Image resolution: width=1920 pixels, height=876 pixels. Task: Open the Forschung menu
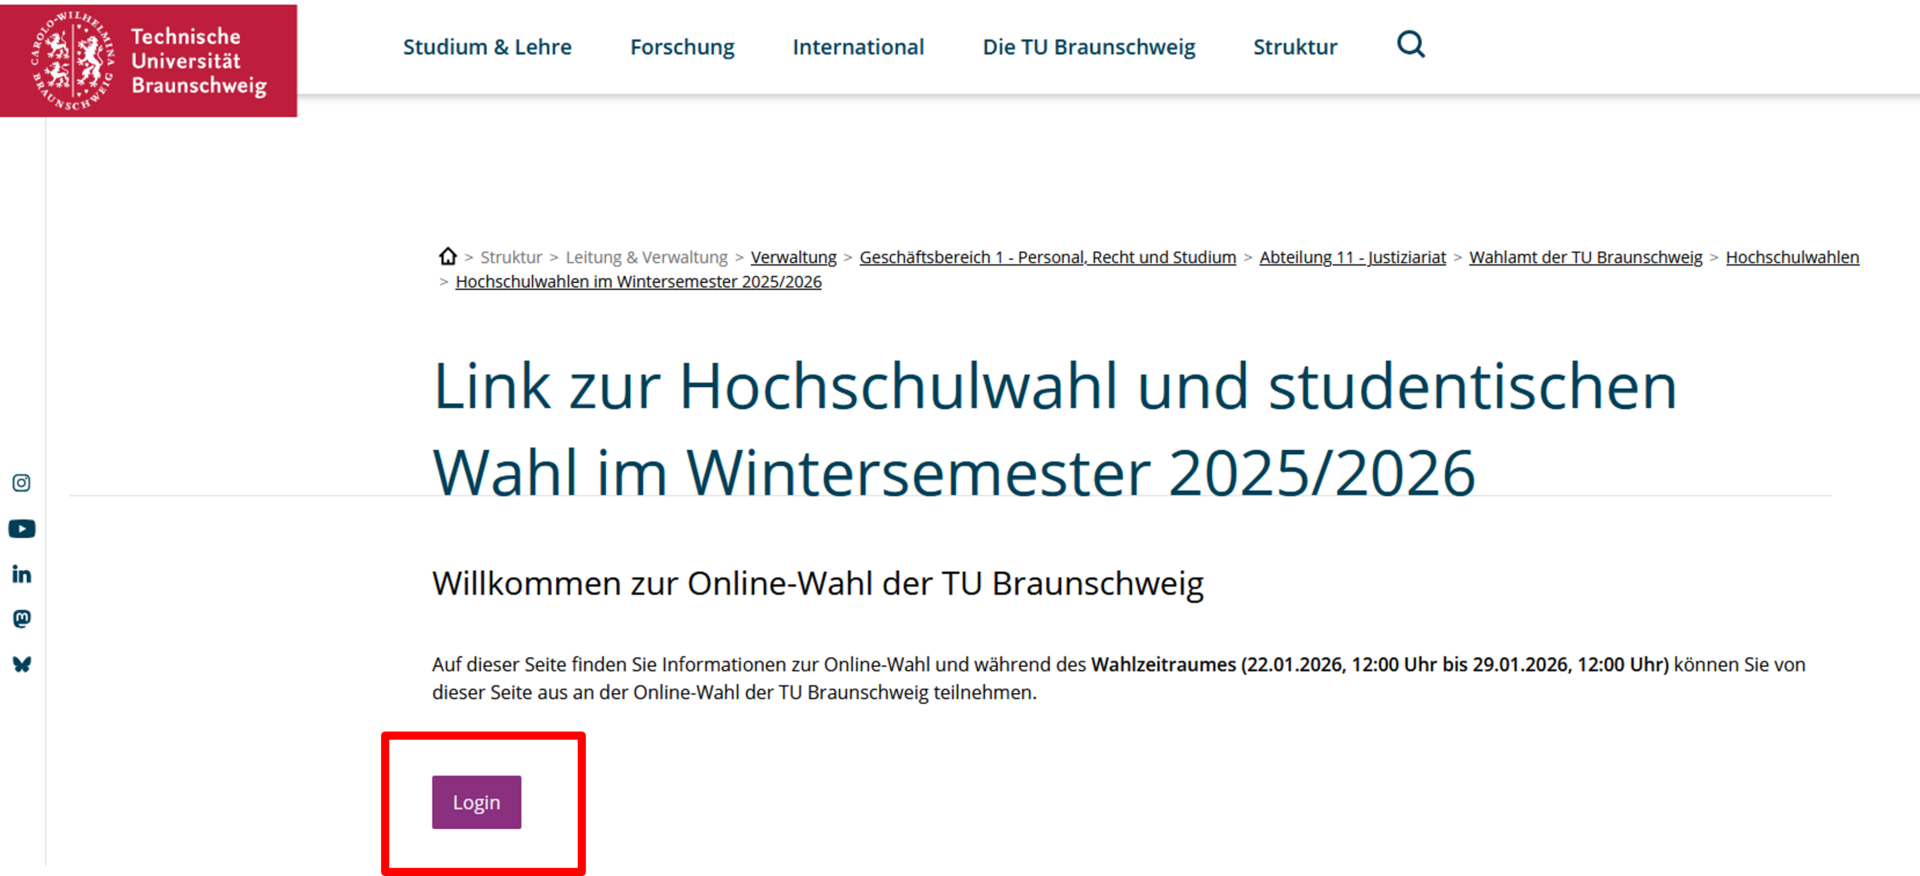pyautogui.click(x=682, y=47)
